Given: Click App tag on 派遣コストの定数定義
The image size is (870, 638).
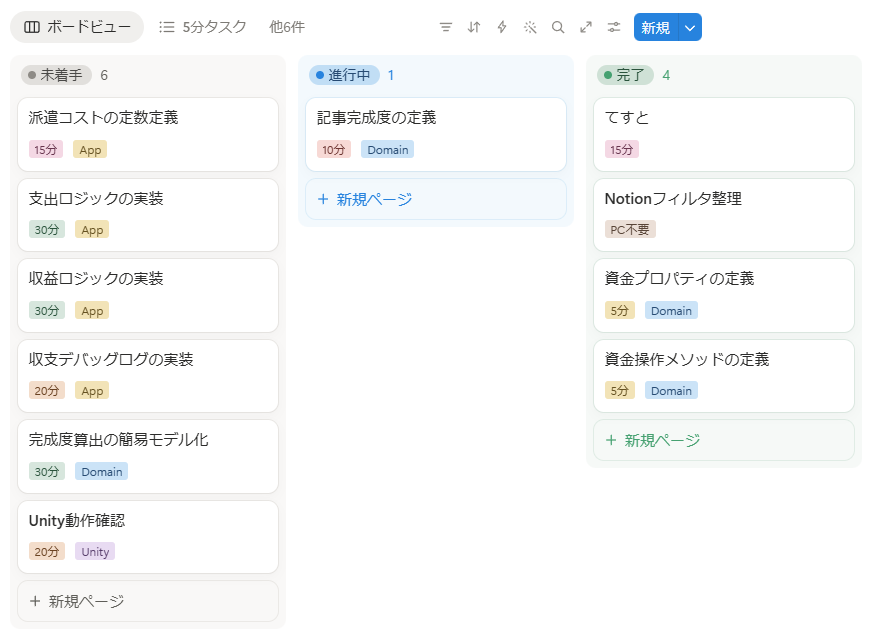Looking at the screenshot, I should click(x=90, y=150).
